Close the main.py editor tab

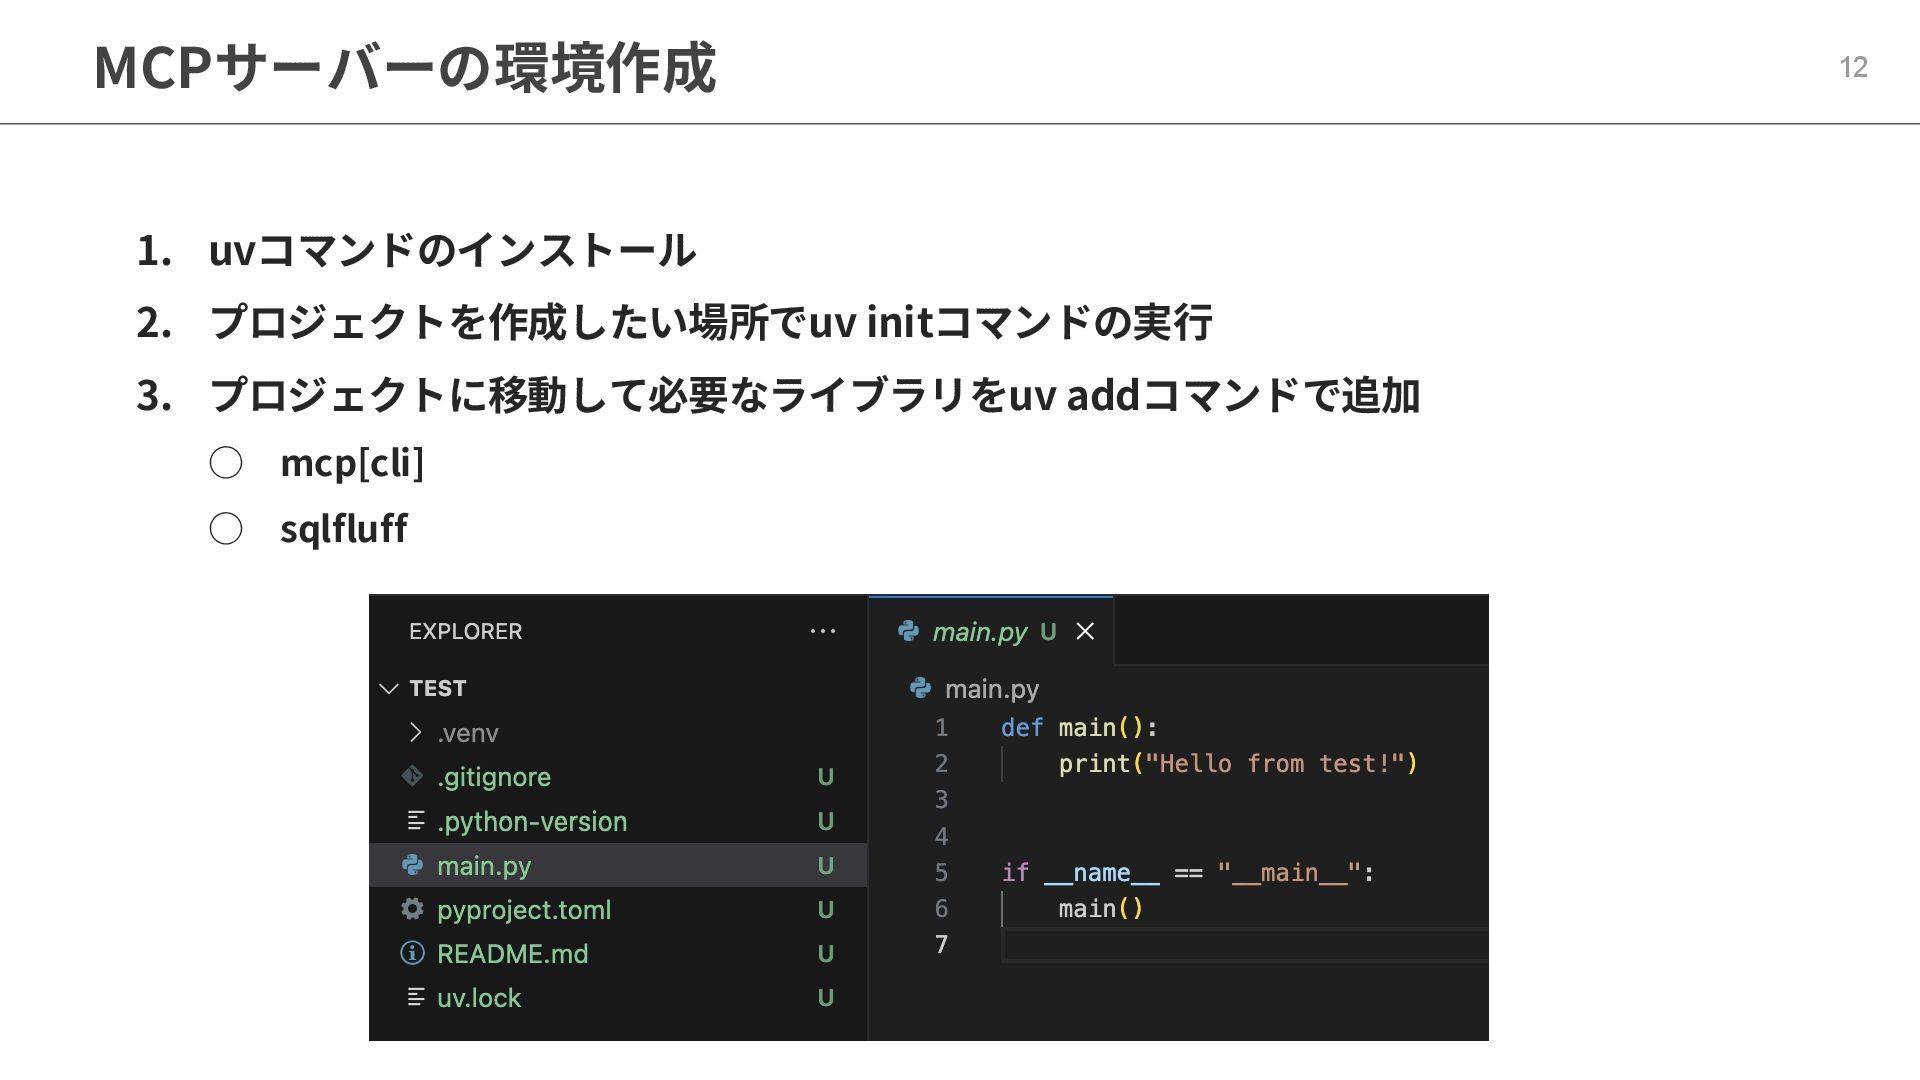[x=1085, y=631]
